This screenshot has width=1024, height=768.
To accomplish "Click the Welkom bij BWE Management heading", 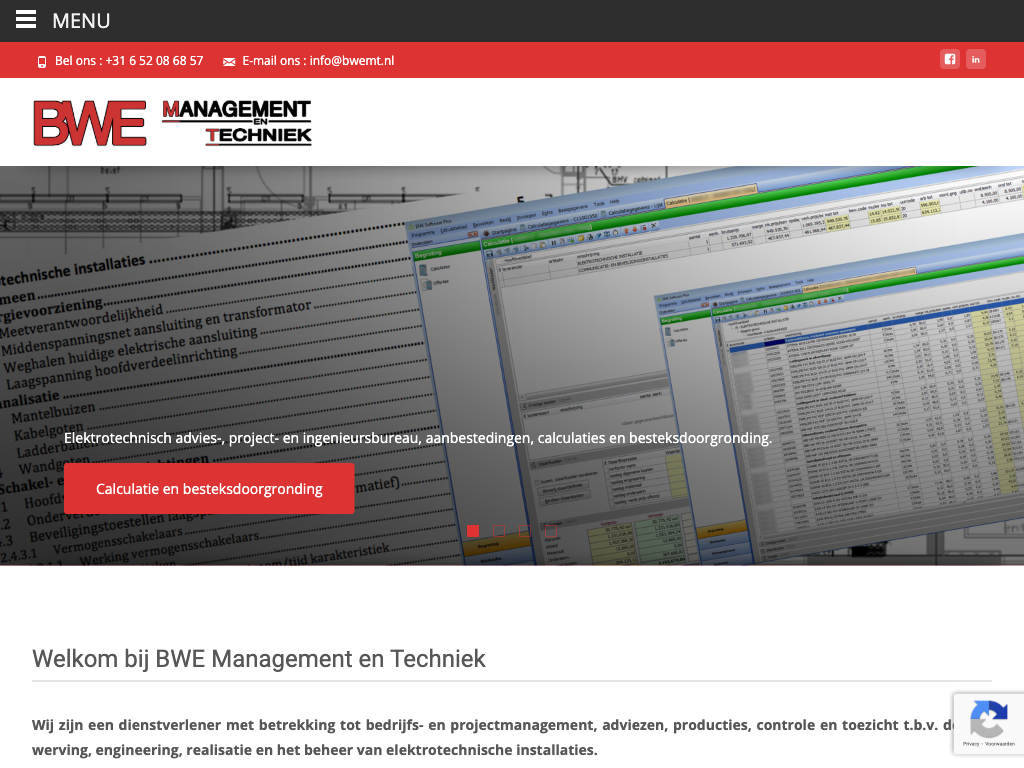I will coord(259,658).
